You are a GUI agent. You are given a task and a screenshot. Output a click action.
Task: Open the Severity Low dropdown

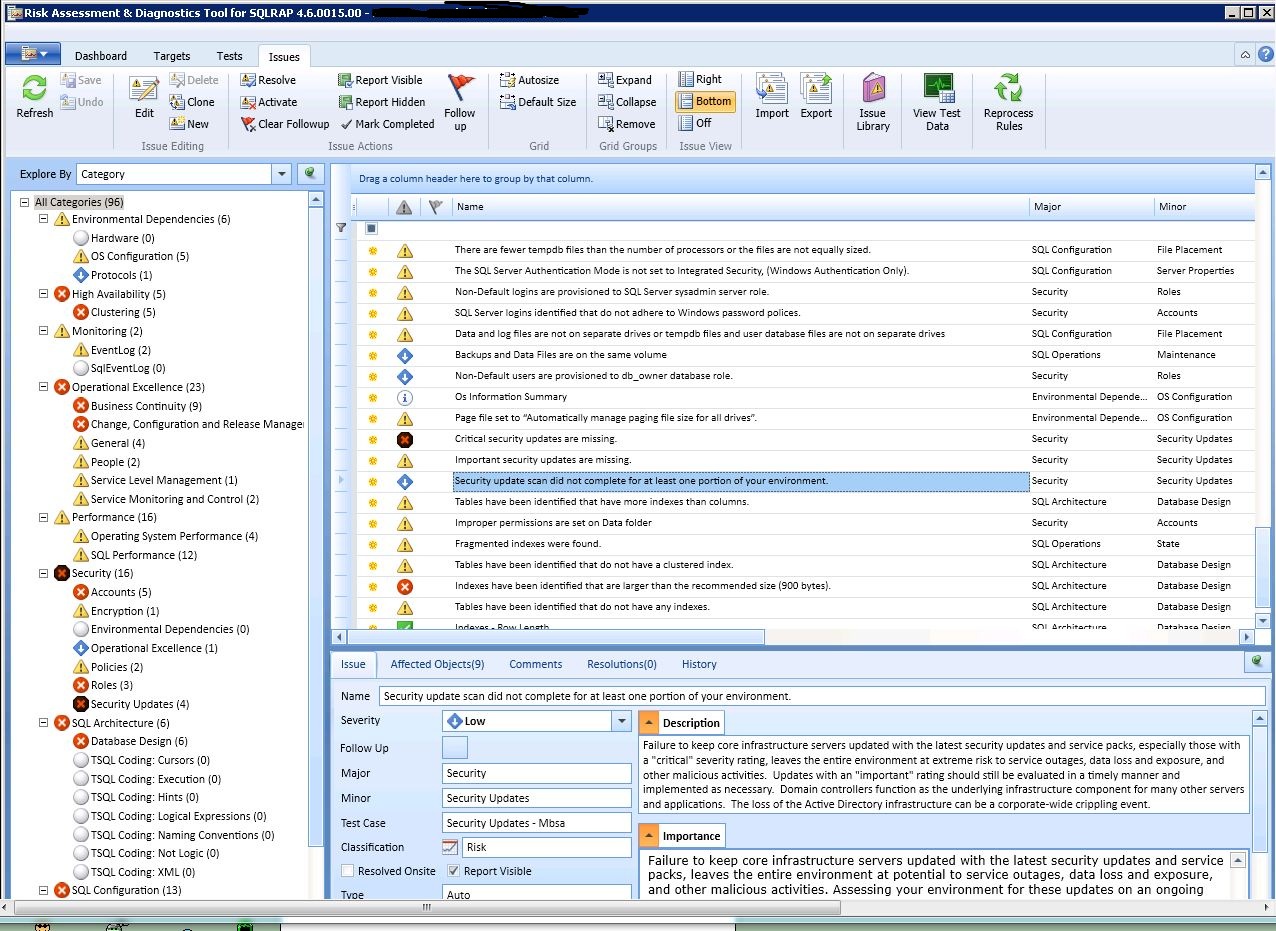point(622,720)
